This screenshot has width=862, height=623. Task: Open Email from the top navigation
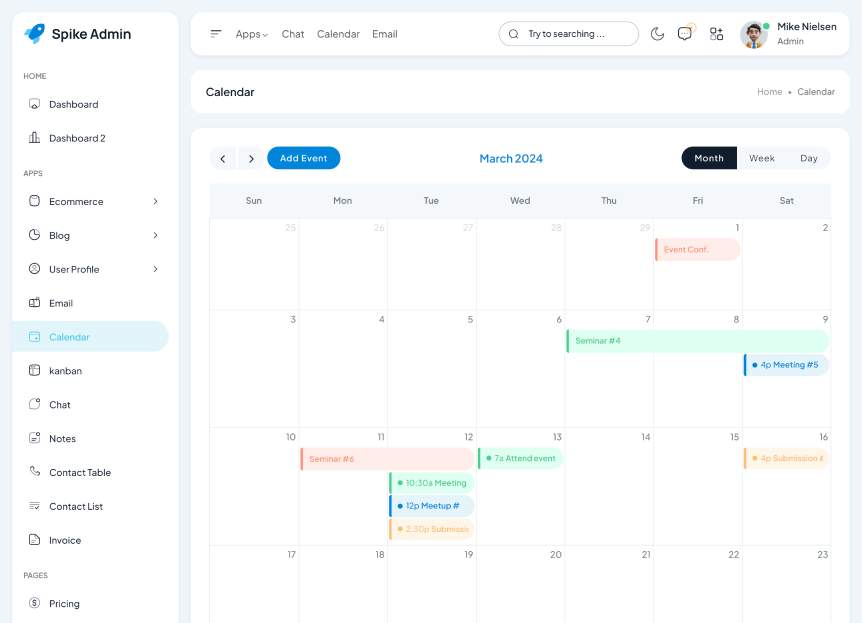pos(384,34)
